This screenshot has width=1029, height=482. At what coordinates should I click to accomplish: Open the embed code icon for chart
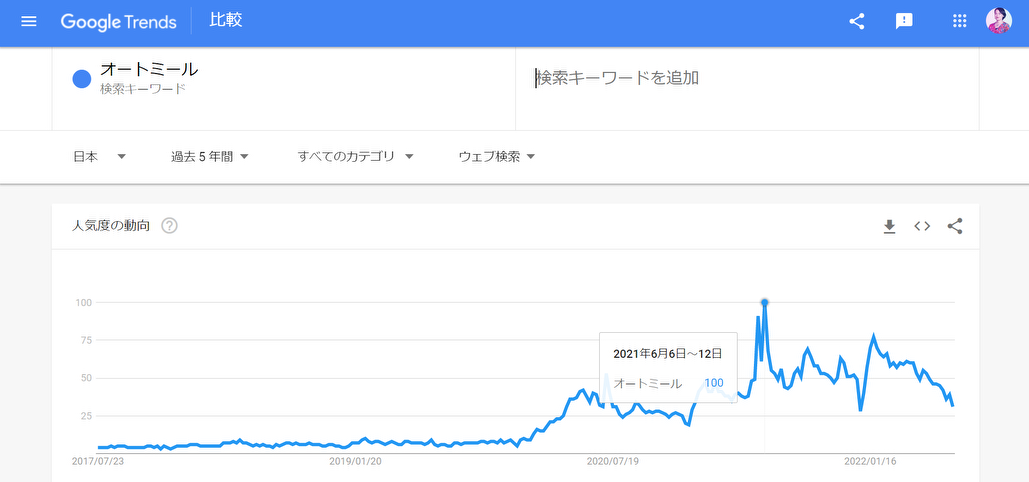pyautogui.click(x=922, y=227)
